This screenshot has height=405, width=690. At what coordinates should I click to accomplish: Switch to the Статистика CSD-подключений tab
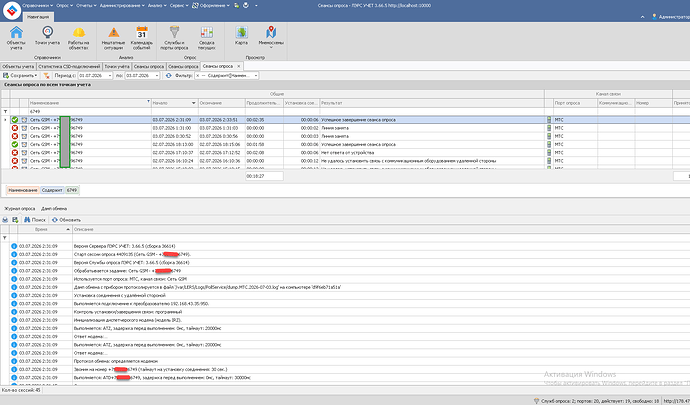[x=69, y=66]
